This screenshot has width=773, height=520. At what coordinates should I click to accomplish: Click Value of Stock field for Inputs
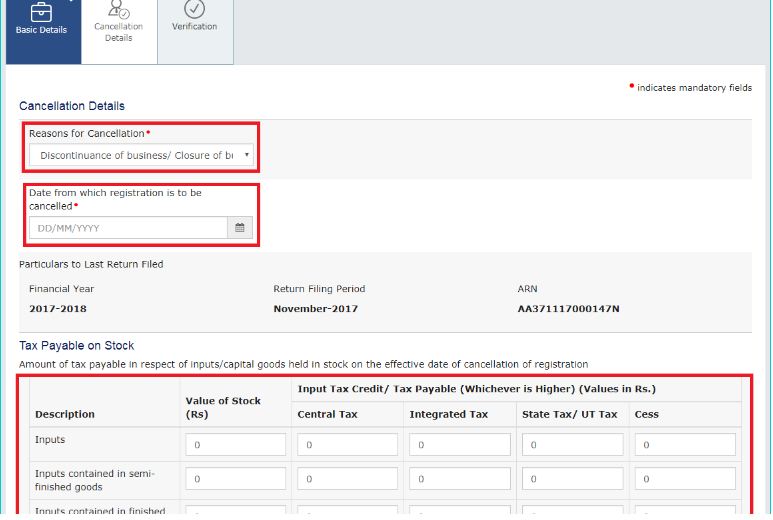pyautogui.click(x=235, y=445)
